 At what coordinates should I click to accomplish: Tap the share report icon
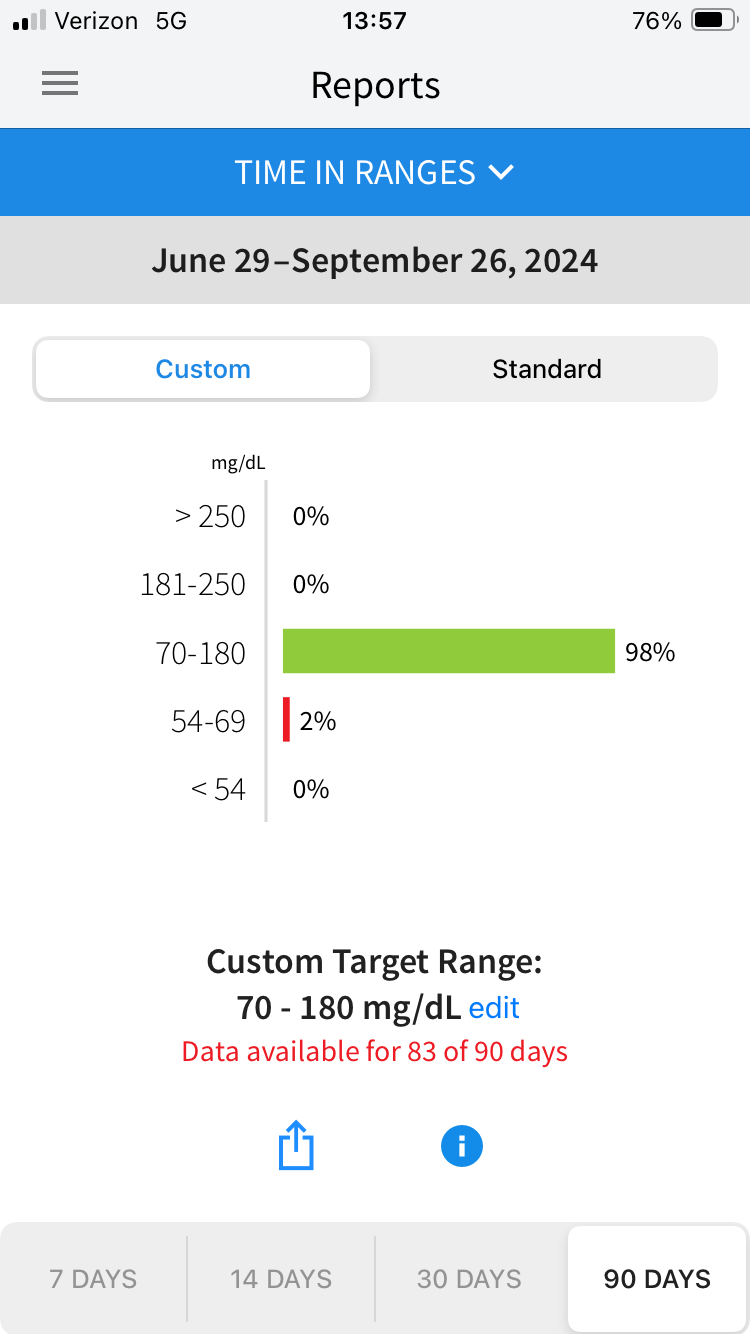[296, 1146]
